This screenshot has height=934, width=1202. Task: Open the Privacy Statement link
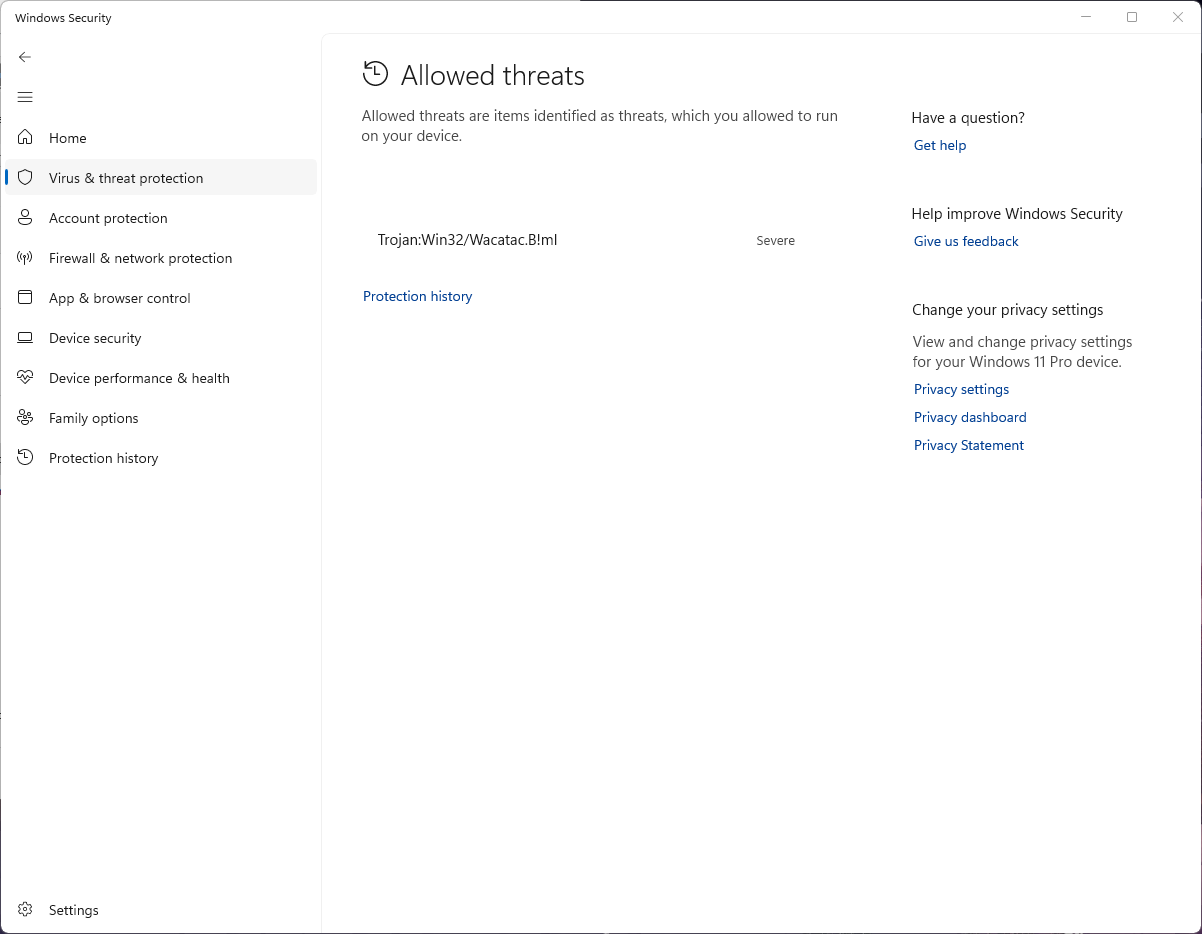(969, 445)
